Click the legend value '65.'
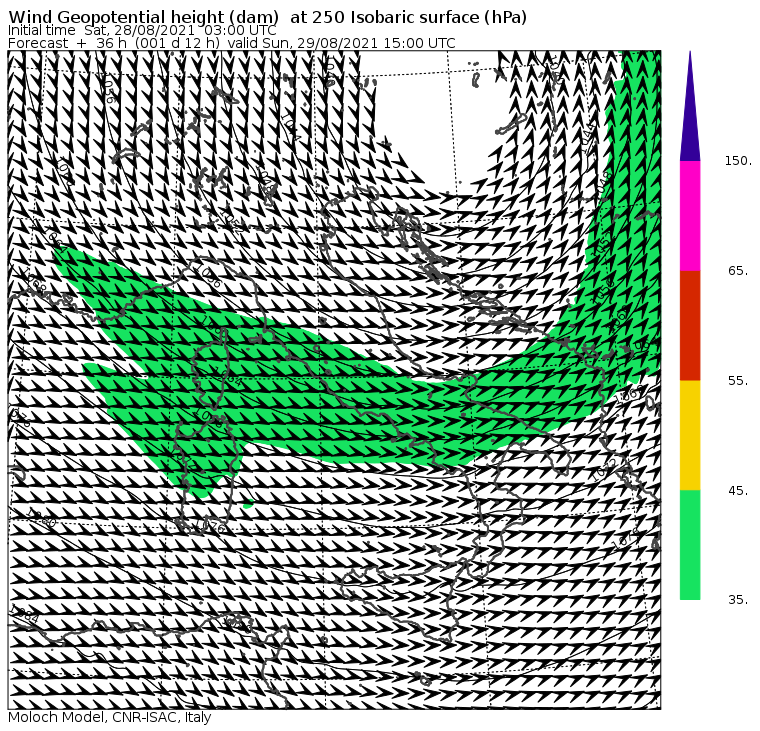 pyautogui.click(x=738, y=270)
